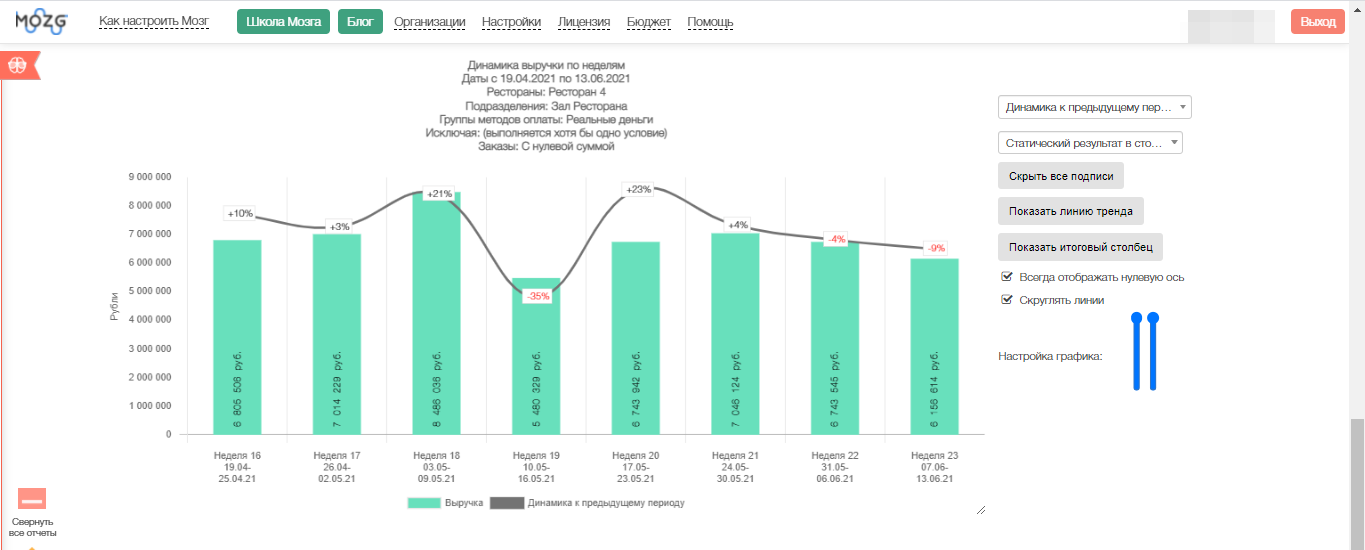Click the Как настроить Мозг link

pos(153,22)
